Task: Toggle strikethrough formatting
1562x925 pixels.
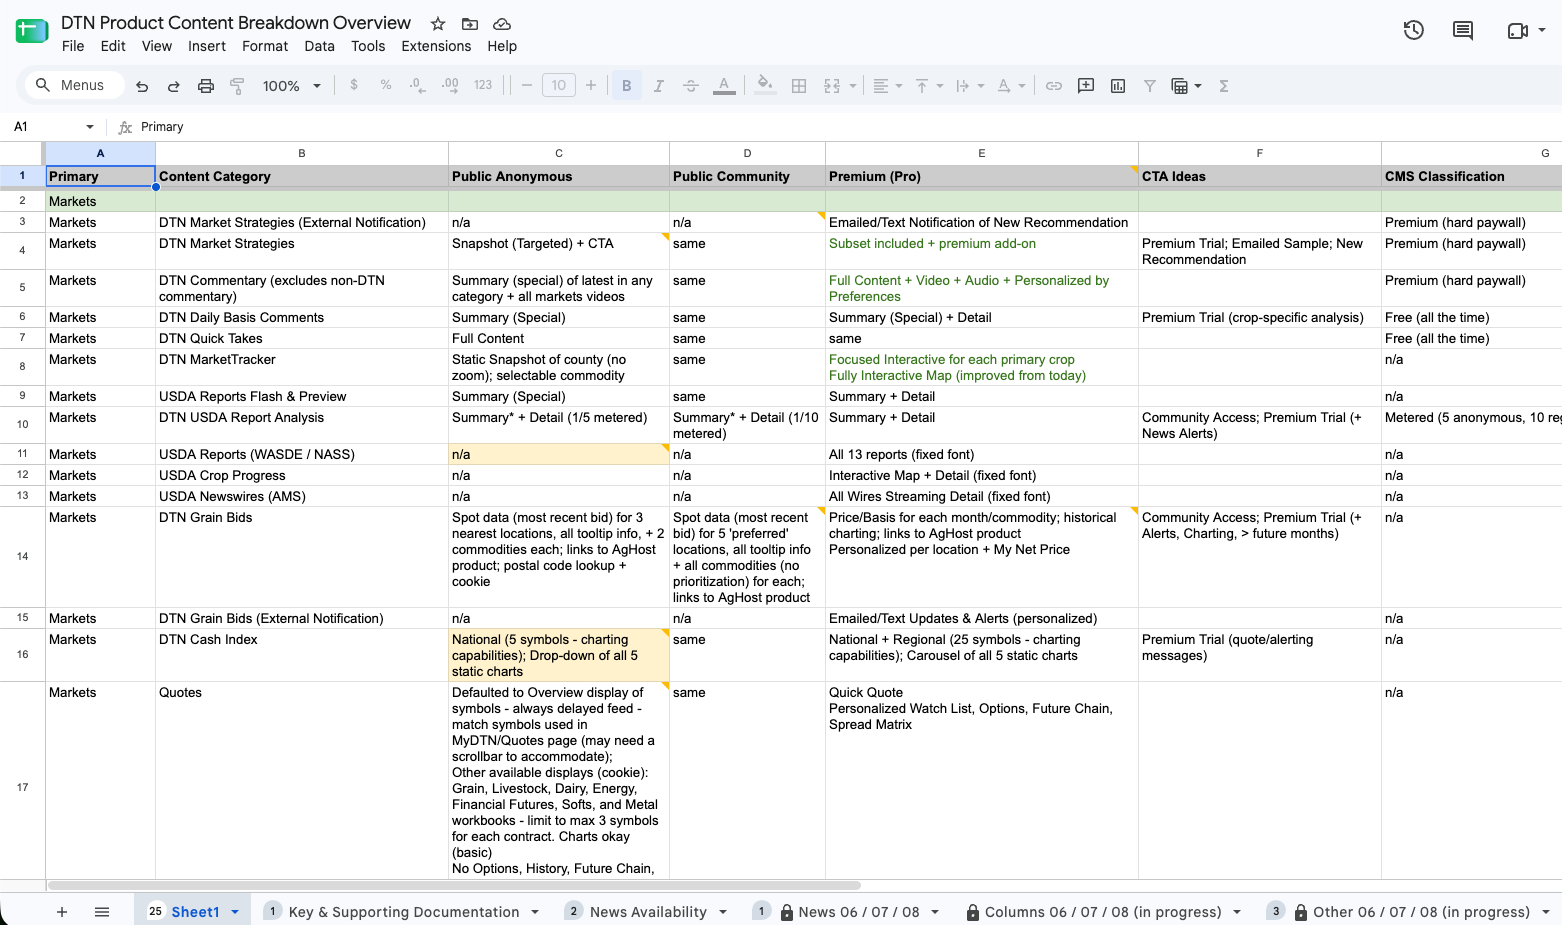Action: pyautogui.click(x=691, y=86)
